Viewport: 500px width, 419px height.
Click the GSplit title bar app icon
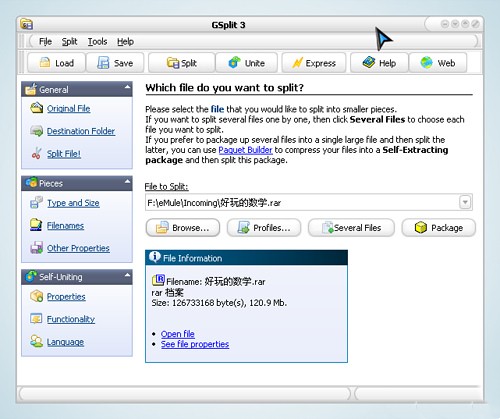[x=26, y=24]
